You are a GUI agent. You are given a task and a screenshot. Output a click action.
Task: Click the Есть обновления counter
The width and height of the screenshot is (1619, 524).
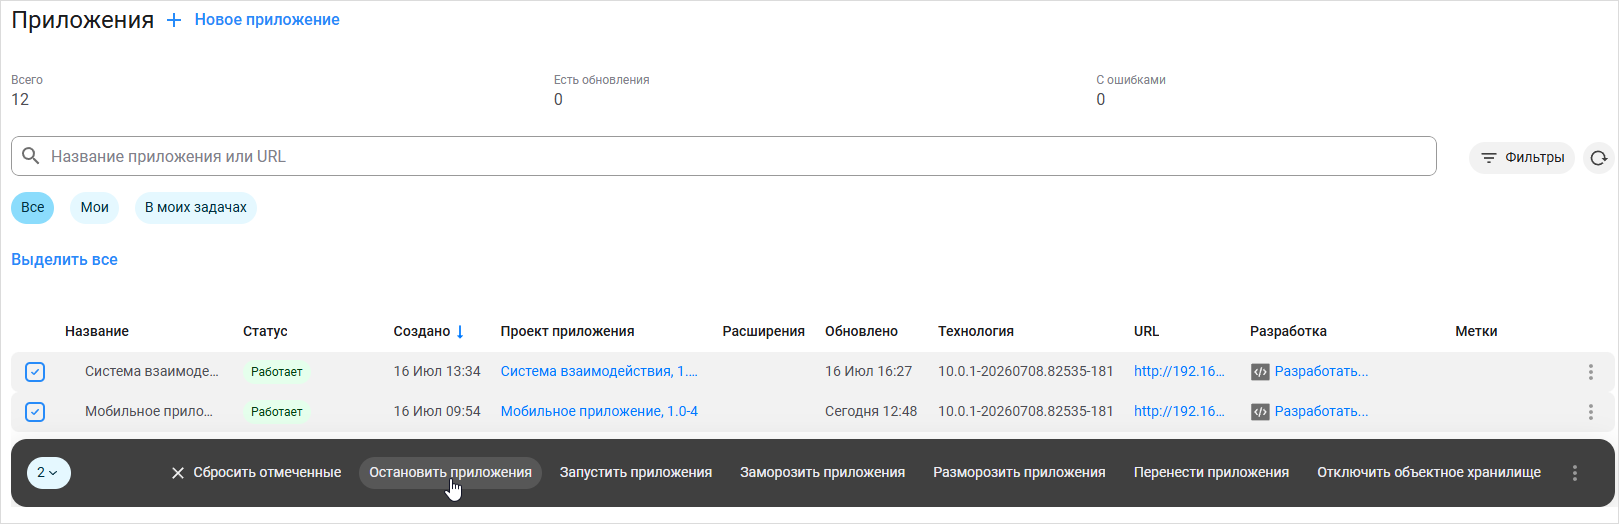click(602, 90)
